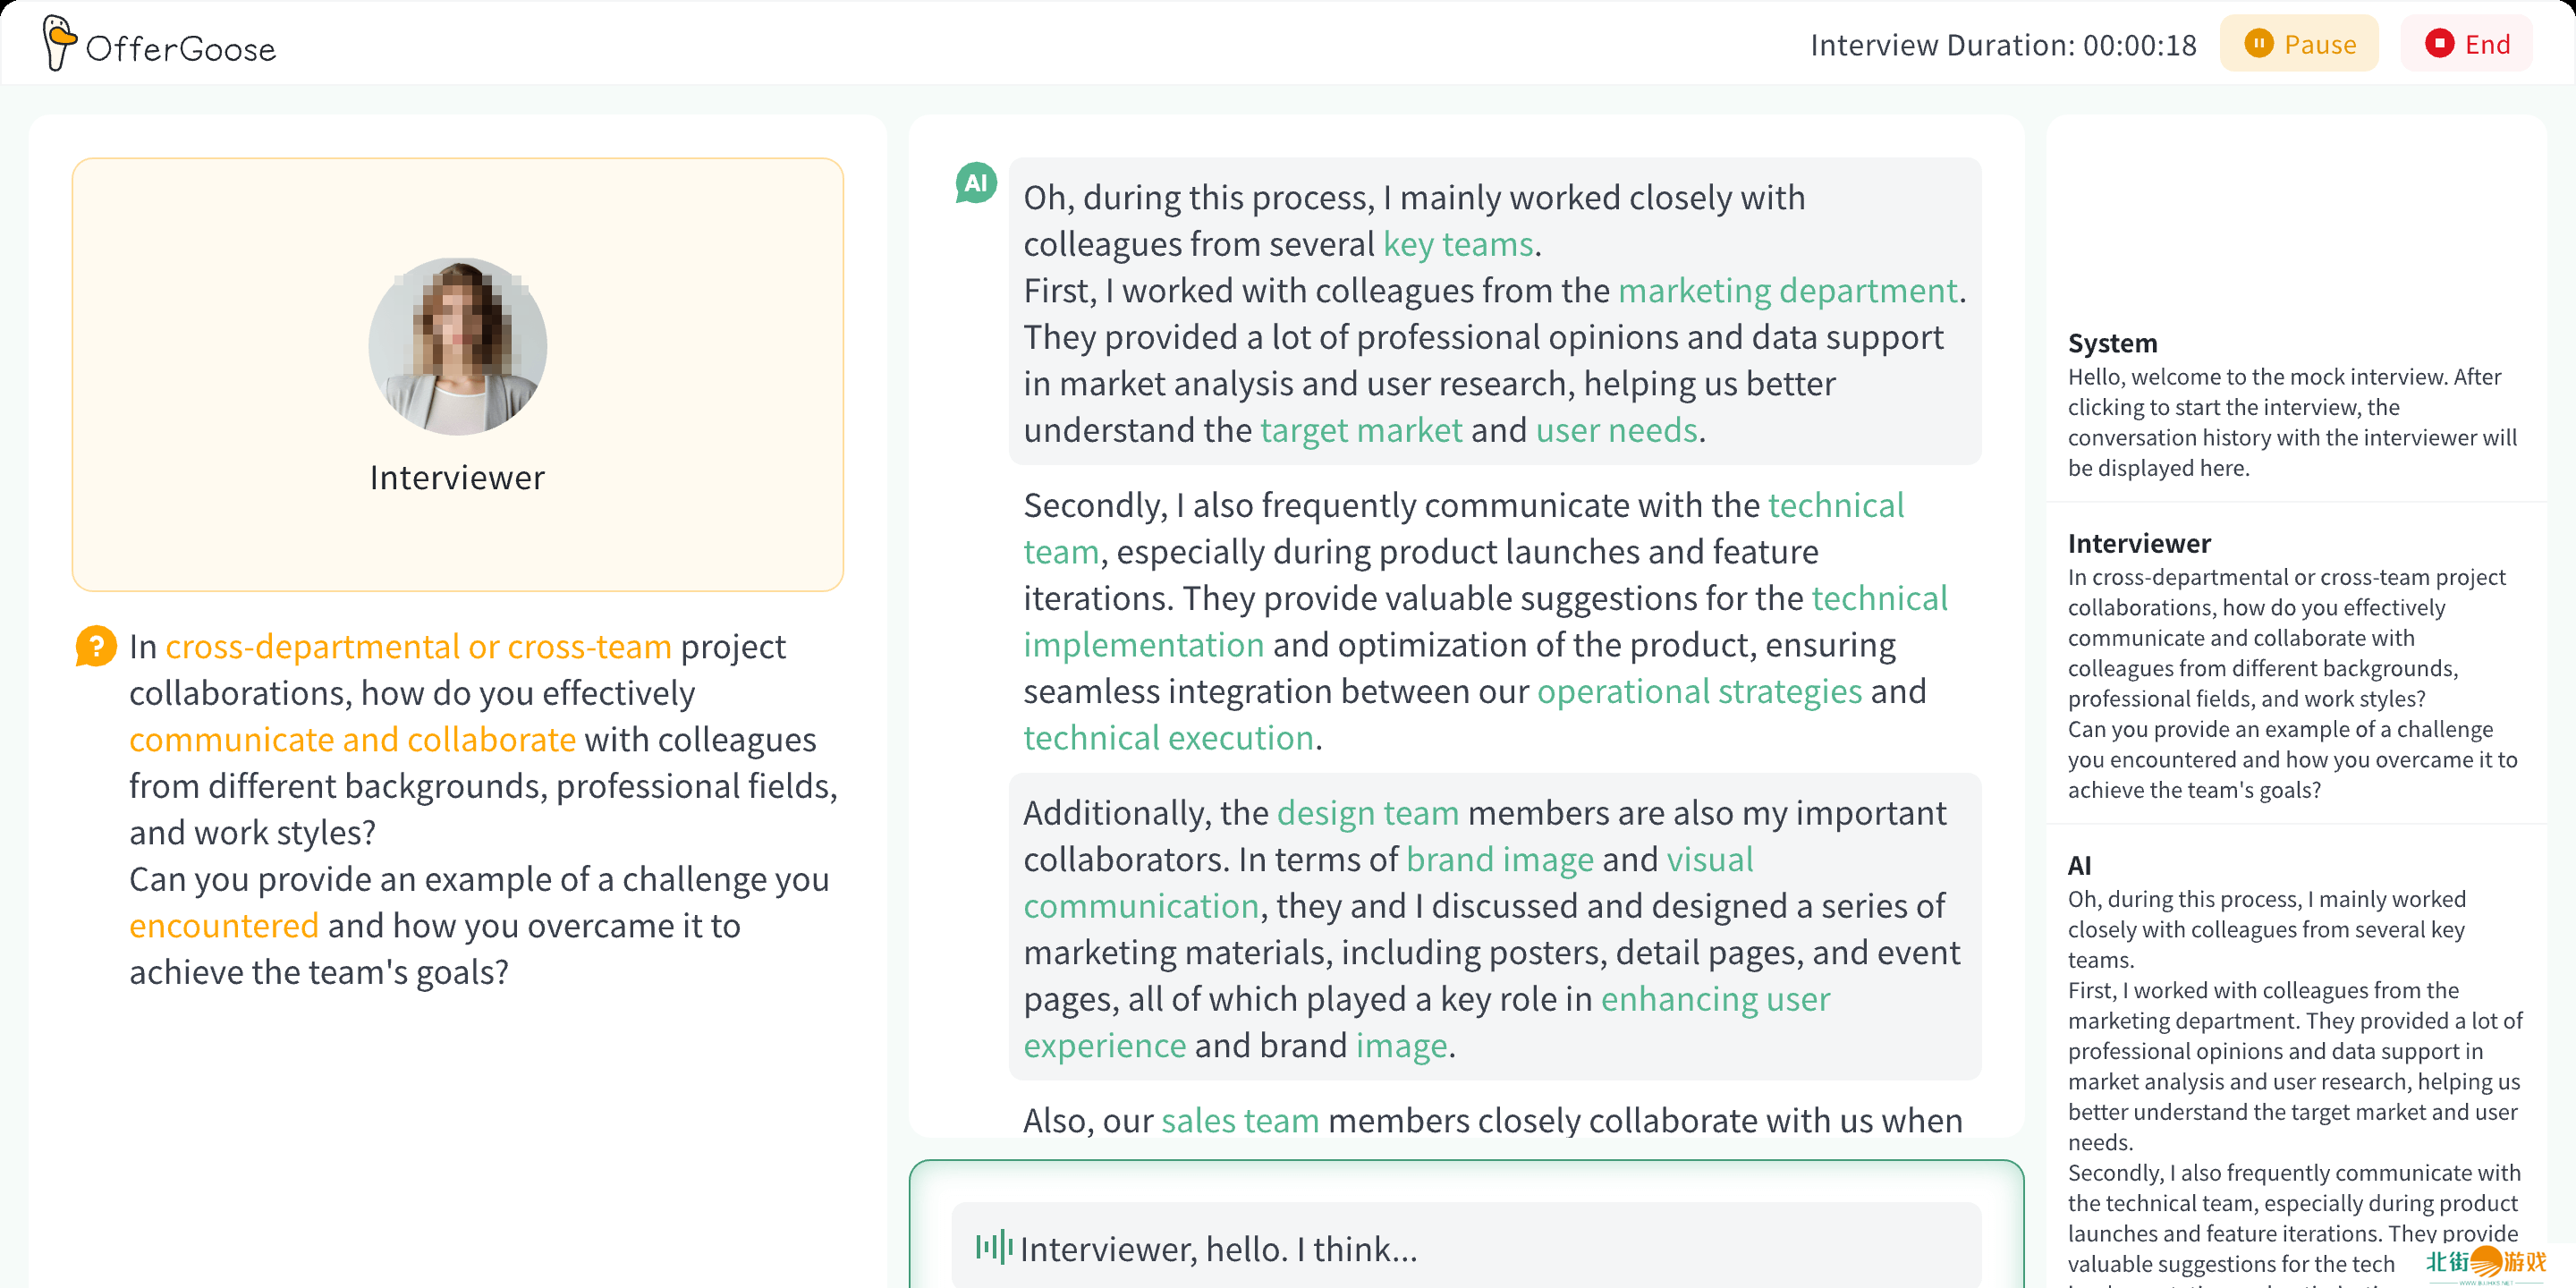Select the Interviewer heading in conversation history
Viewport: 2576px width, 1288px height.
[x=2138, y=543]
